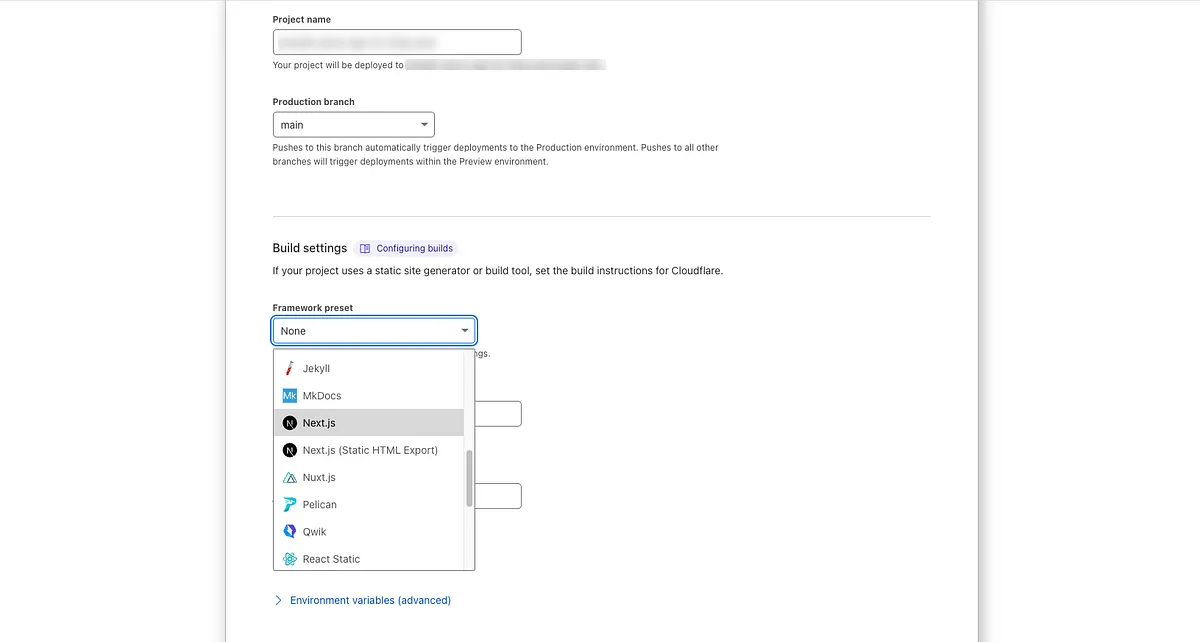Click the MkDocs logo icon
Image resolution: width=1200 pixels, height=642 pixels.
290,395
